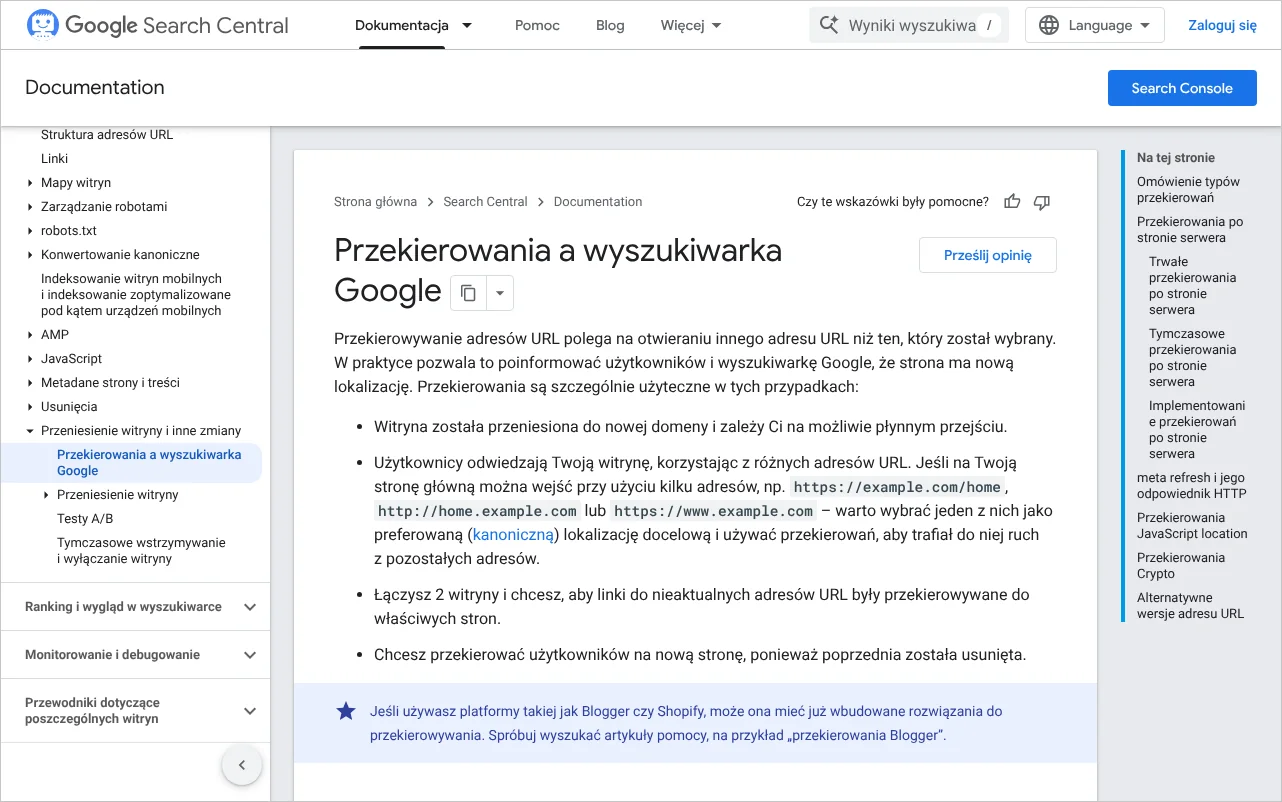
Task: Expand the Zarządzanie robotami tree item
Action: [x=30, y=207]
